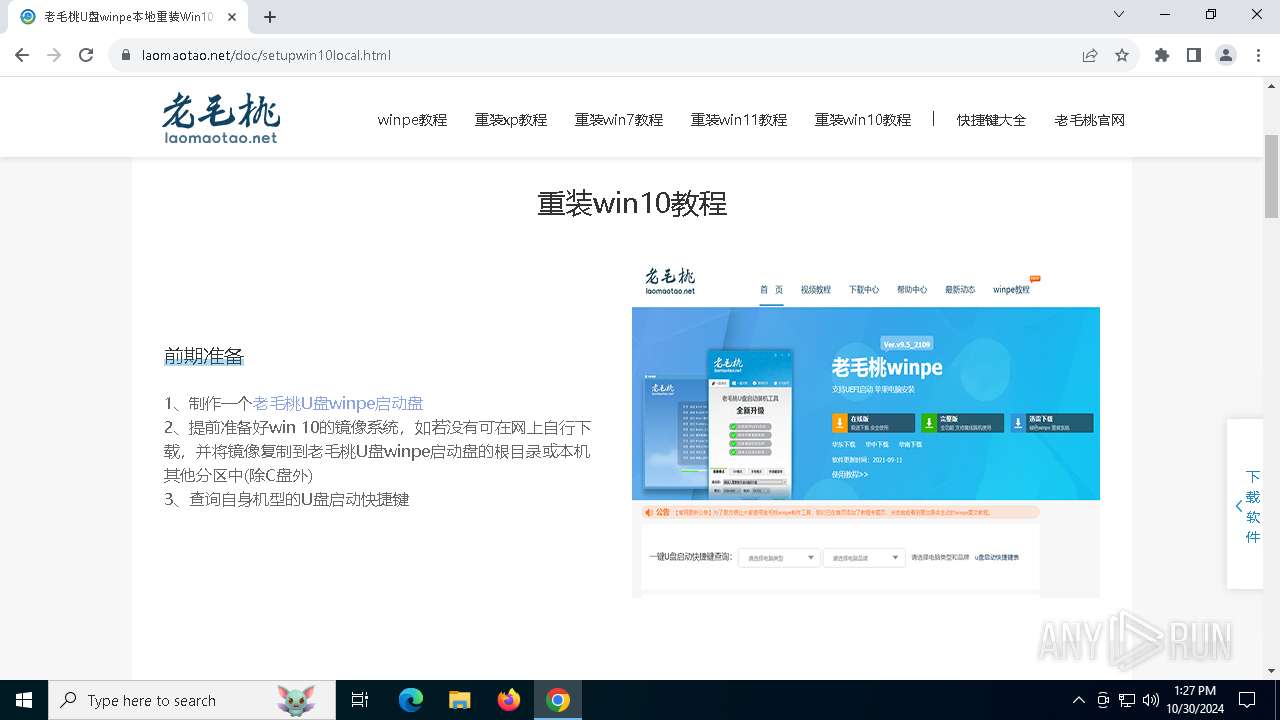Open tab search dropdown arrow

[x=1119, y=15]
